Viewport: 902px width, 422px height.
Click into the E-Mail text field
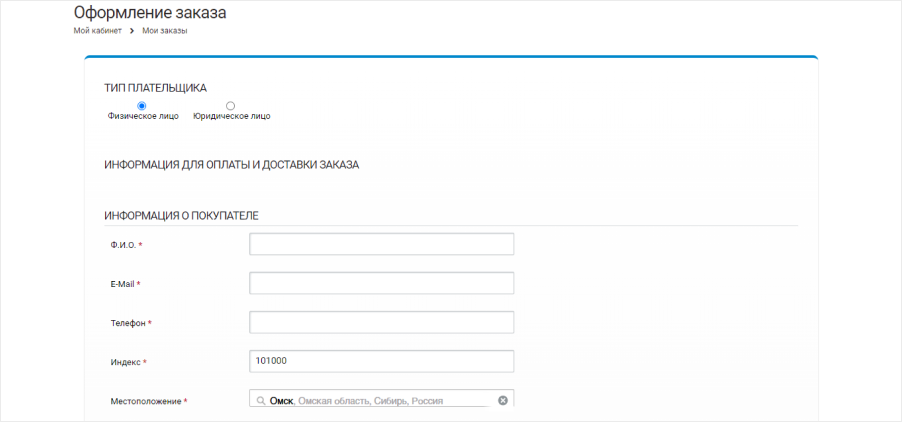click(x=381, y=284)
